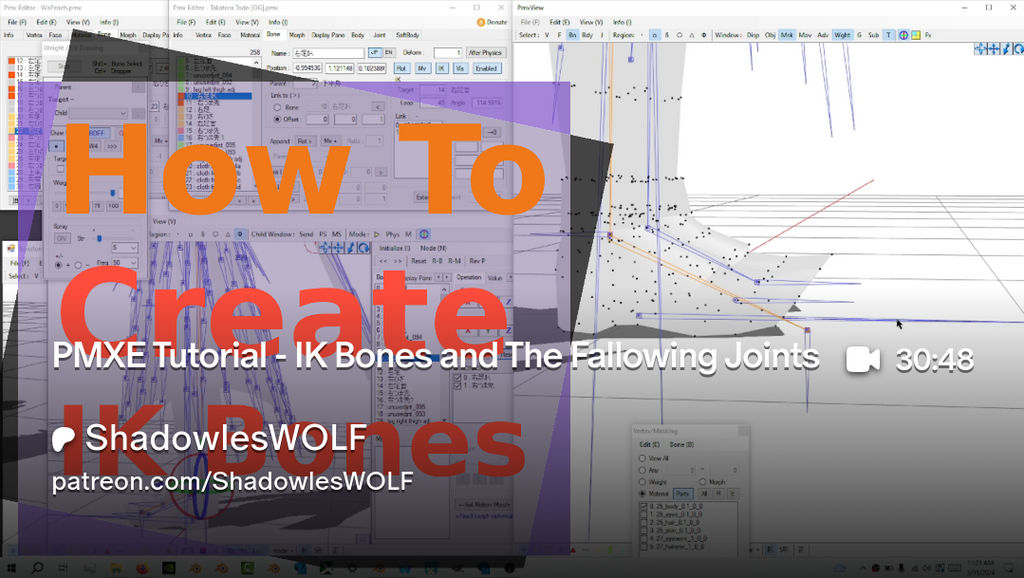
Task: Choose circle region selection in PmxView
Action: (x=679, y=35)
